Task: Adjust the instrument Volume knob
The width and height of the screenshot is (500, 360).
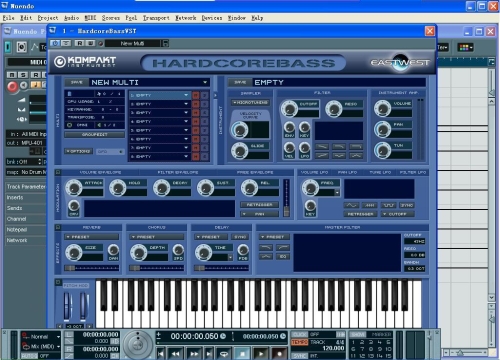Action: pos(382,108)
